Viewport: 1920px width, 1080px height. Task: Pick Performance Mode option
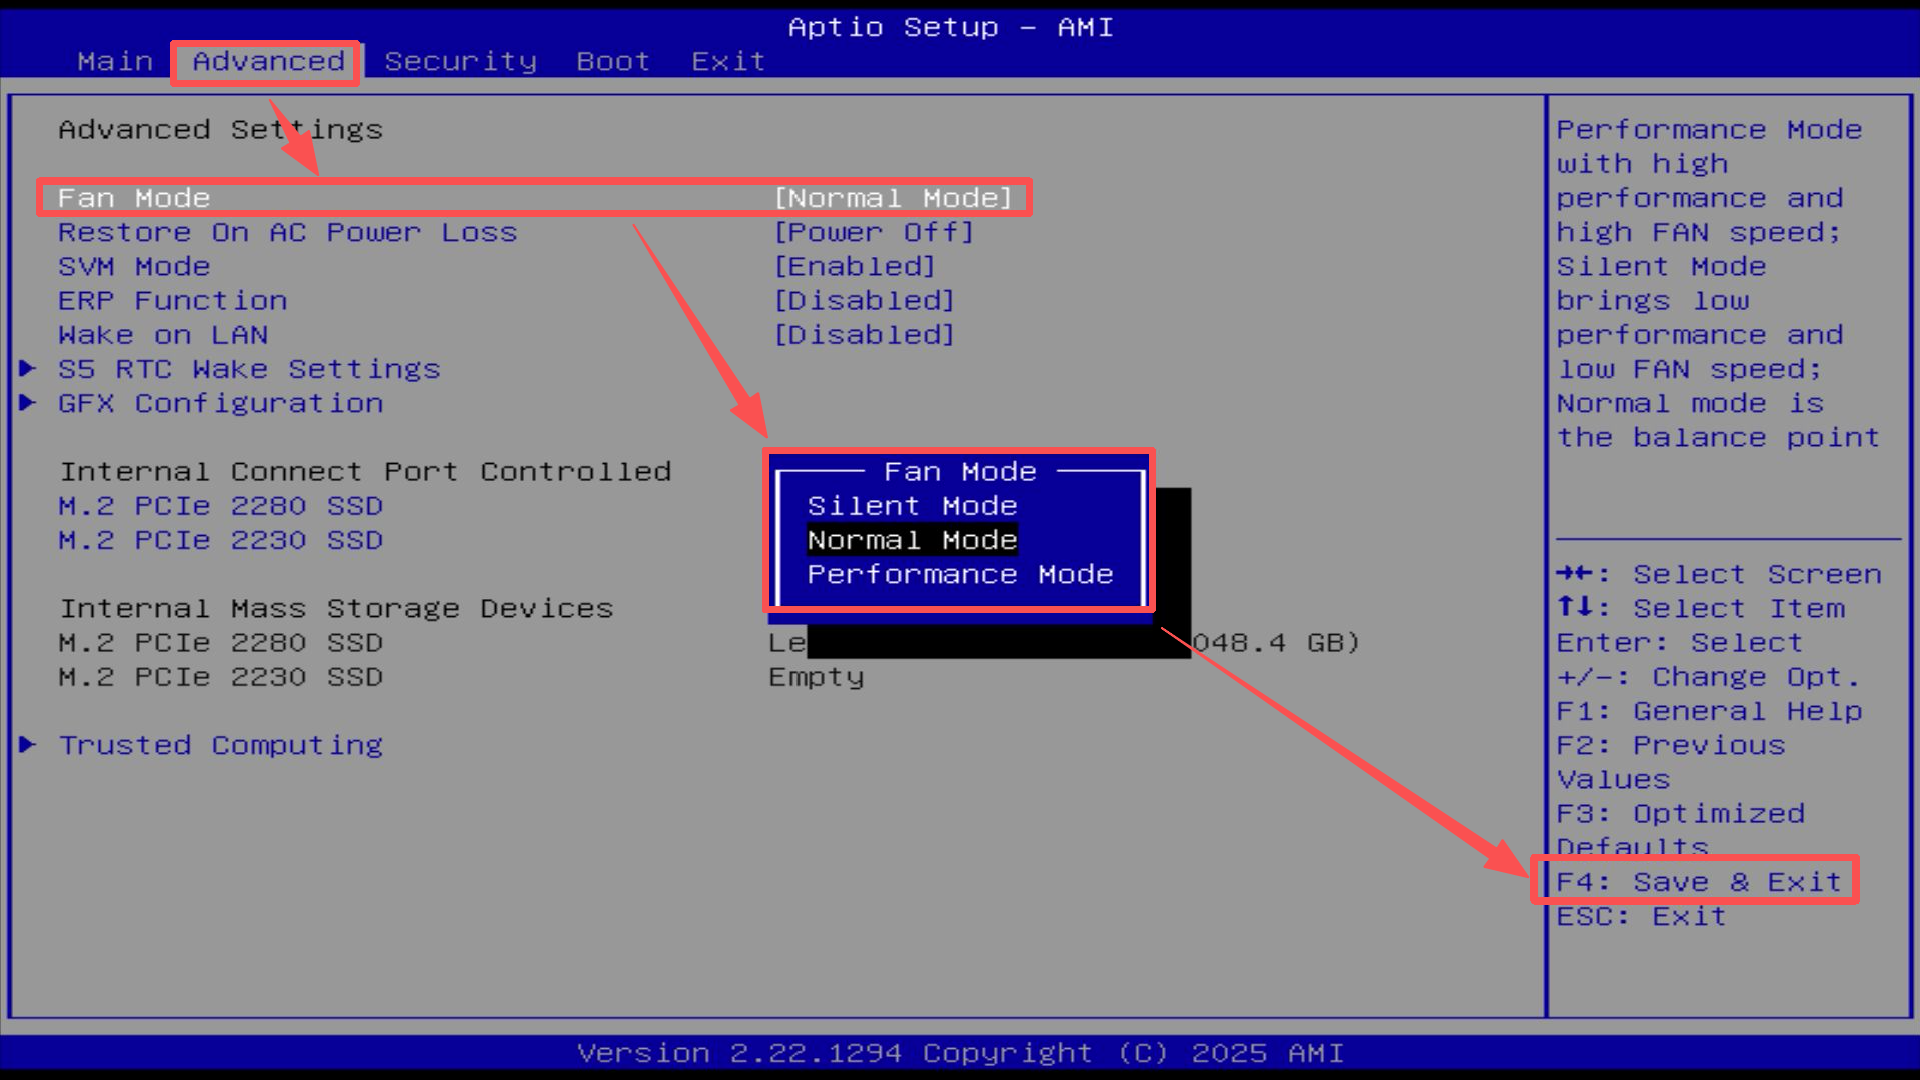[960, 575]
